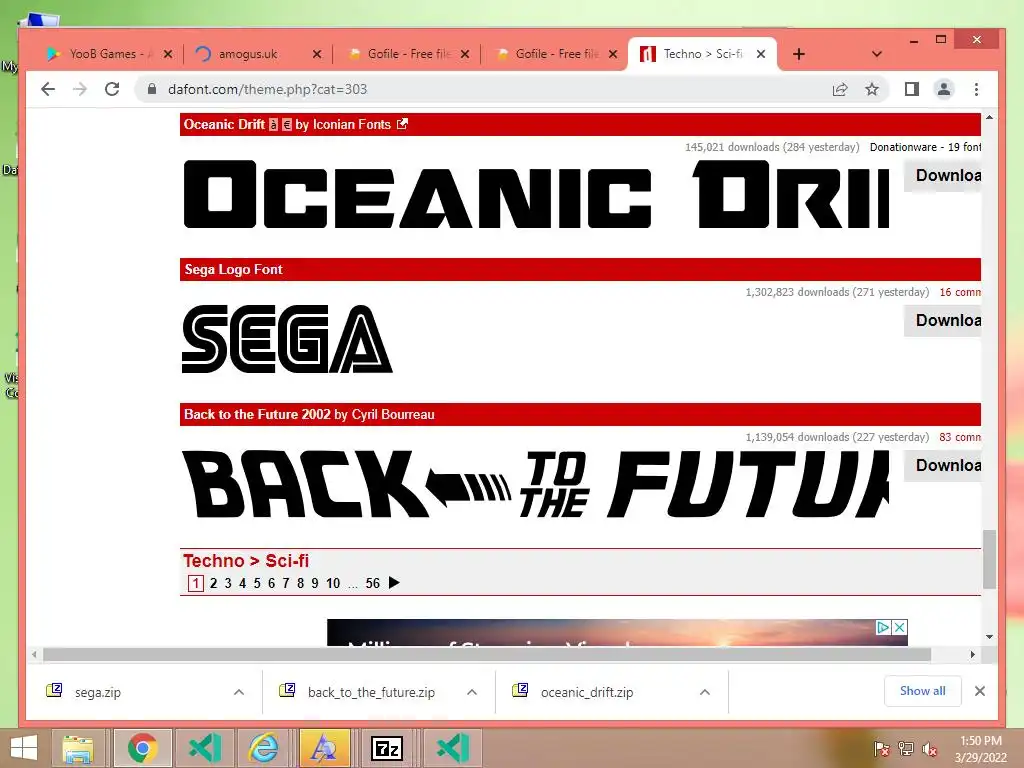Click the scroll down arrow of page scrollbar
Viewport: 1024px width, 768px height.
(x=989, y=637)
